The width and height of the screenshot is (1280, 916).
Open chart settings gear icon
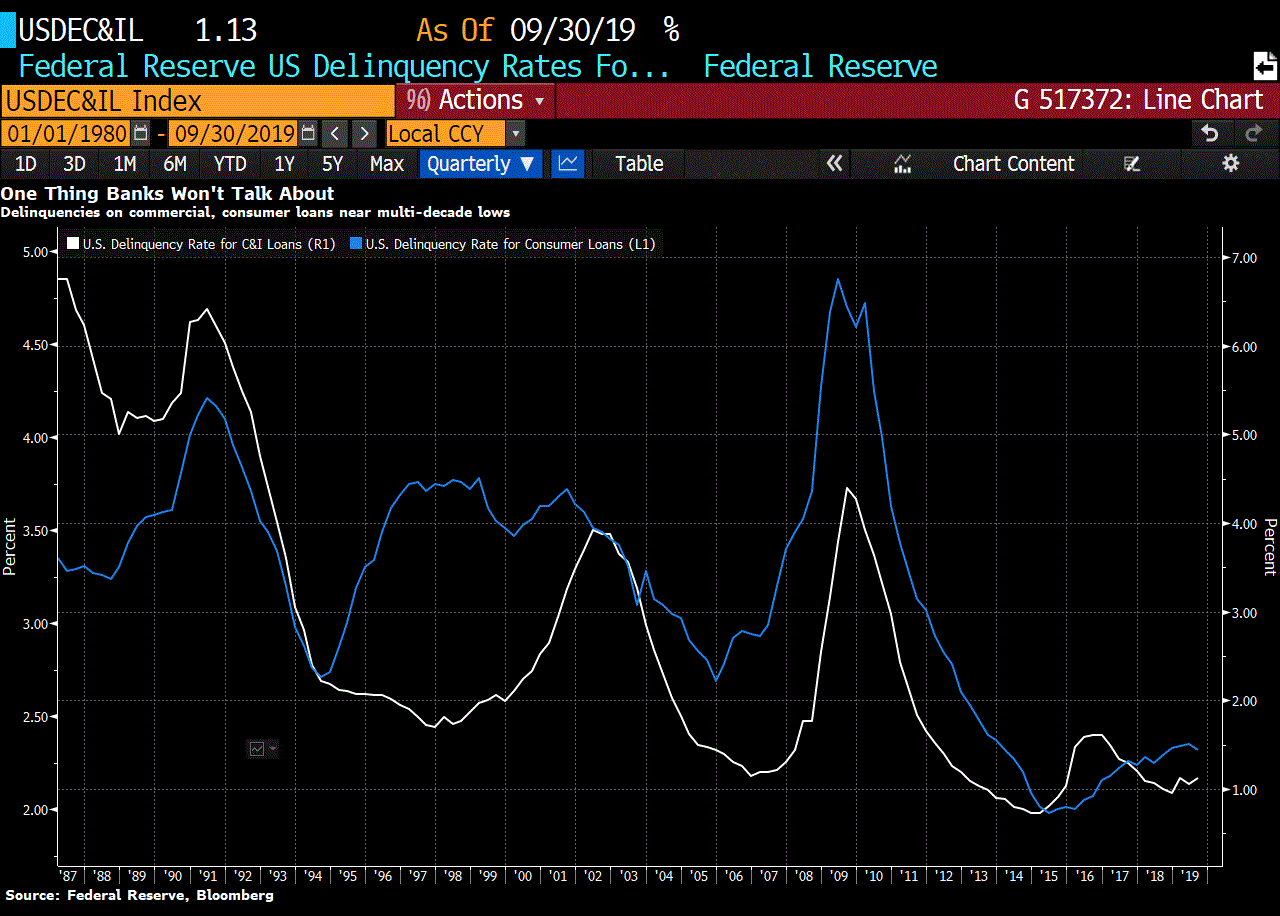click(x=1231, y=164)
